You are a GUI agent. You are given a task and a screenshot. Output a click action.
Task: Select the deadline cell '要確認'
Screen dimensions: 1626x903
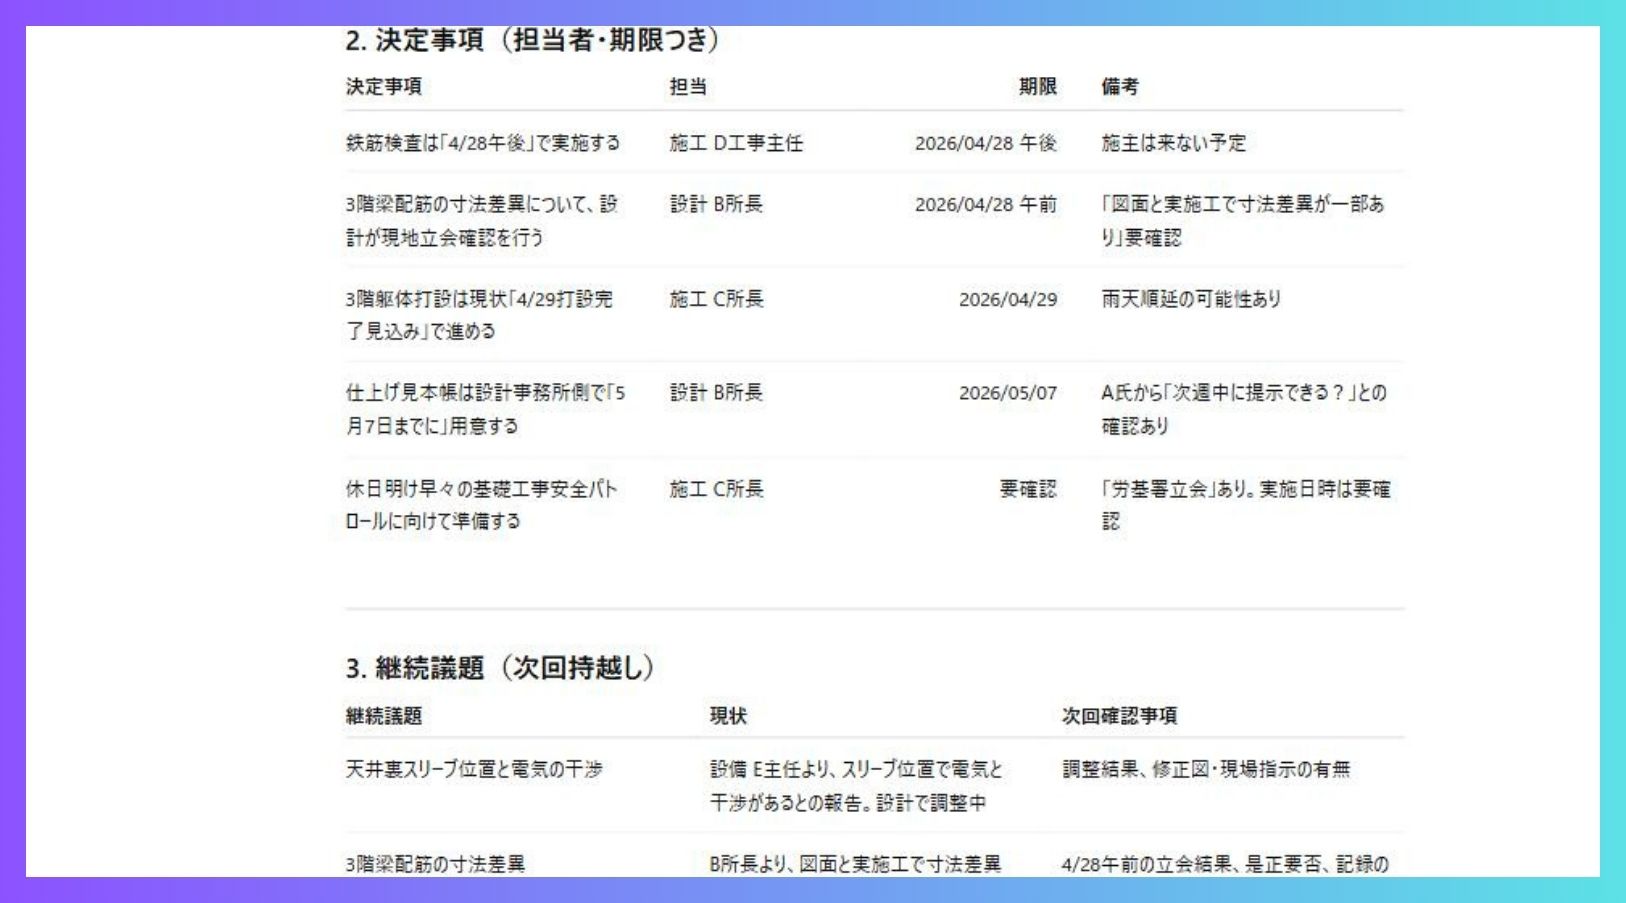(x=1028, y=489)
